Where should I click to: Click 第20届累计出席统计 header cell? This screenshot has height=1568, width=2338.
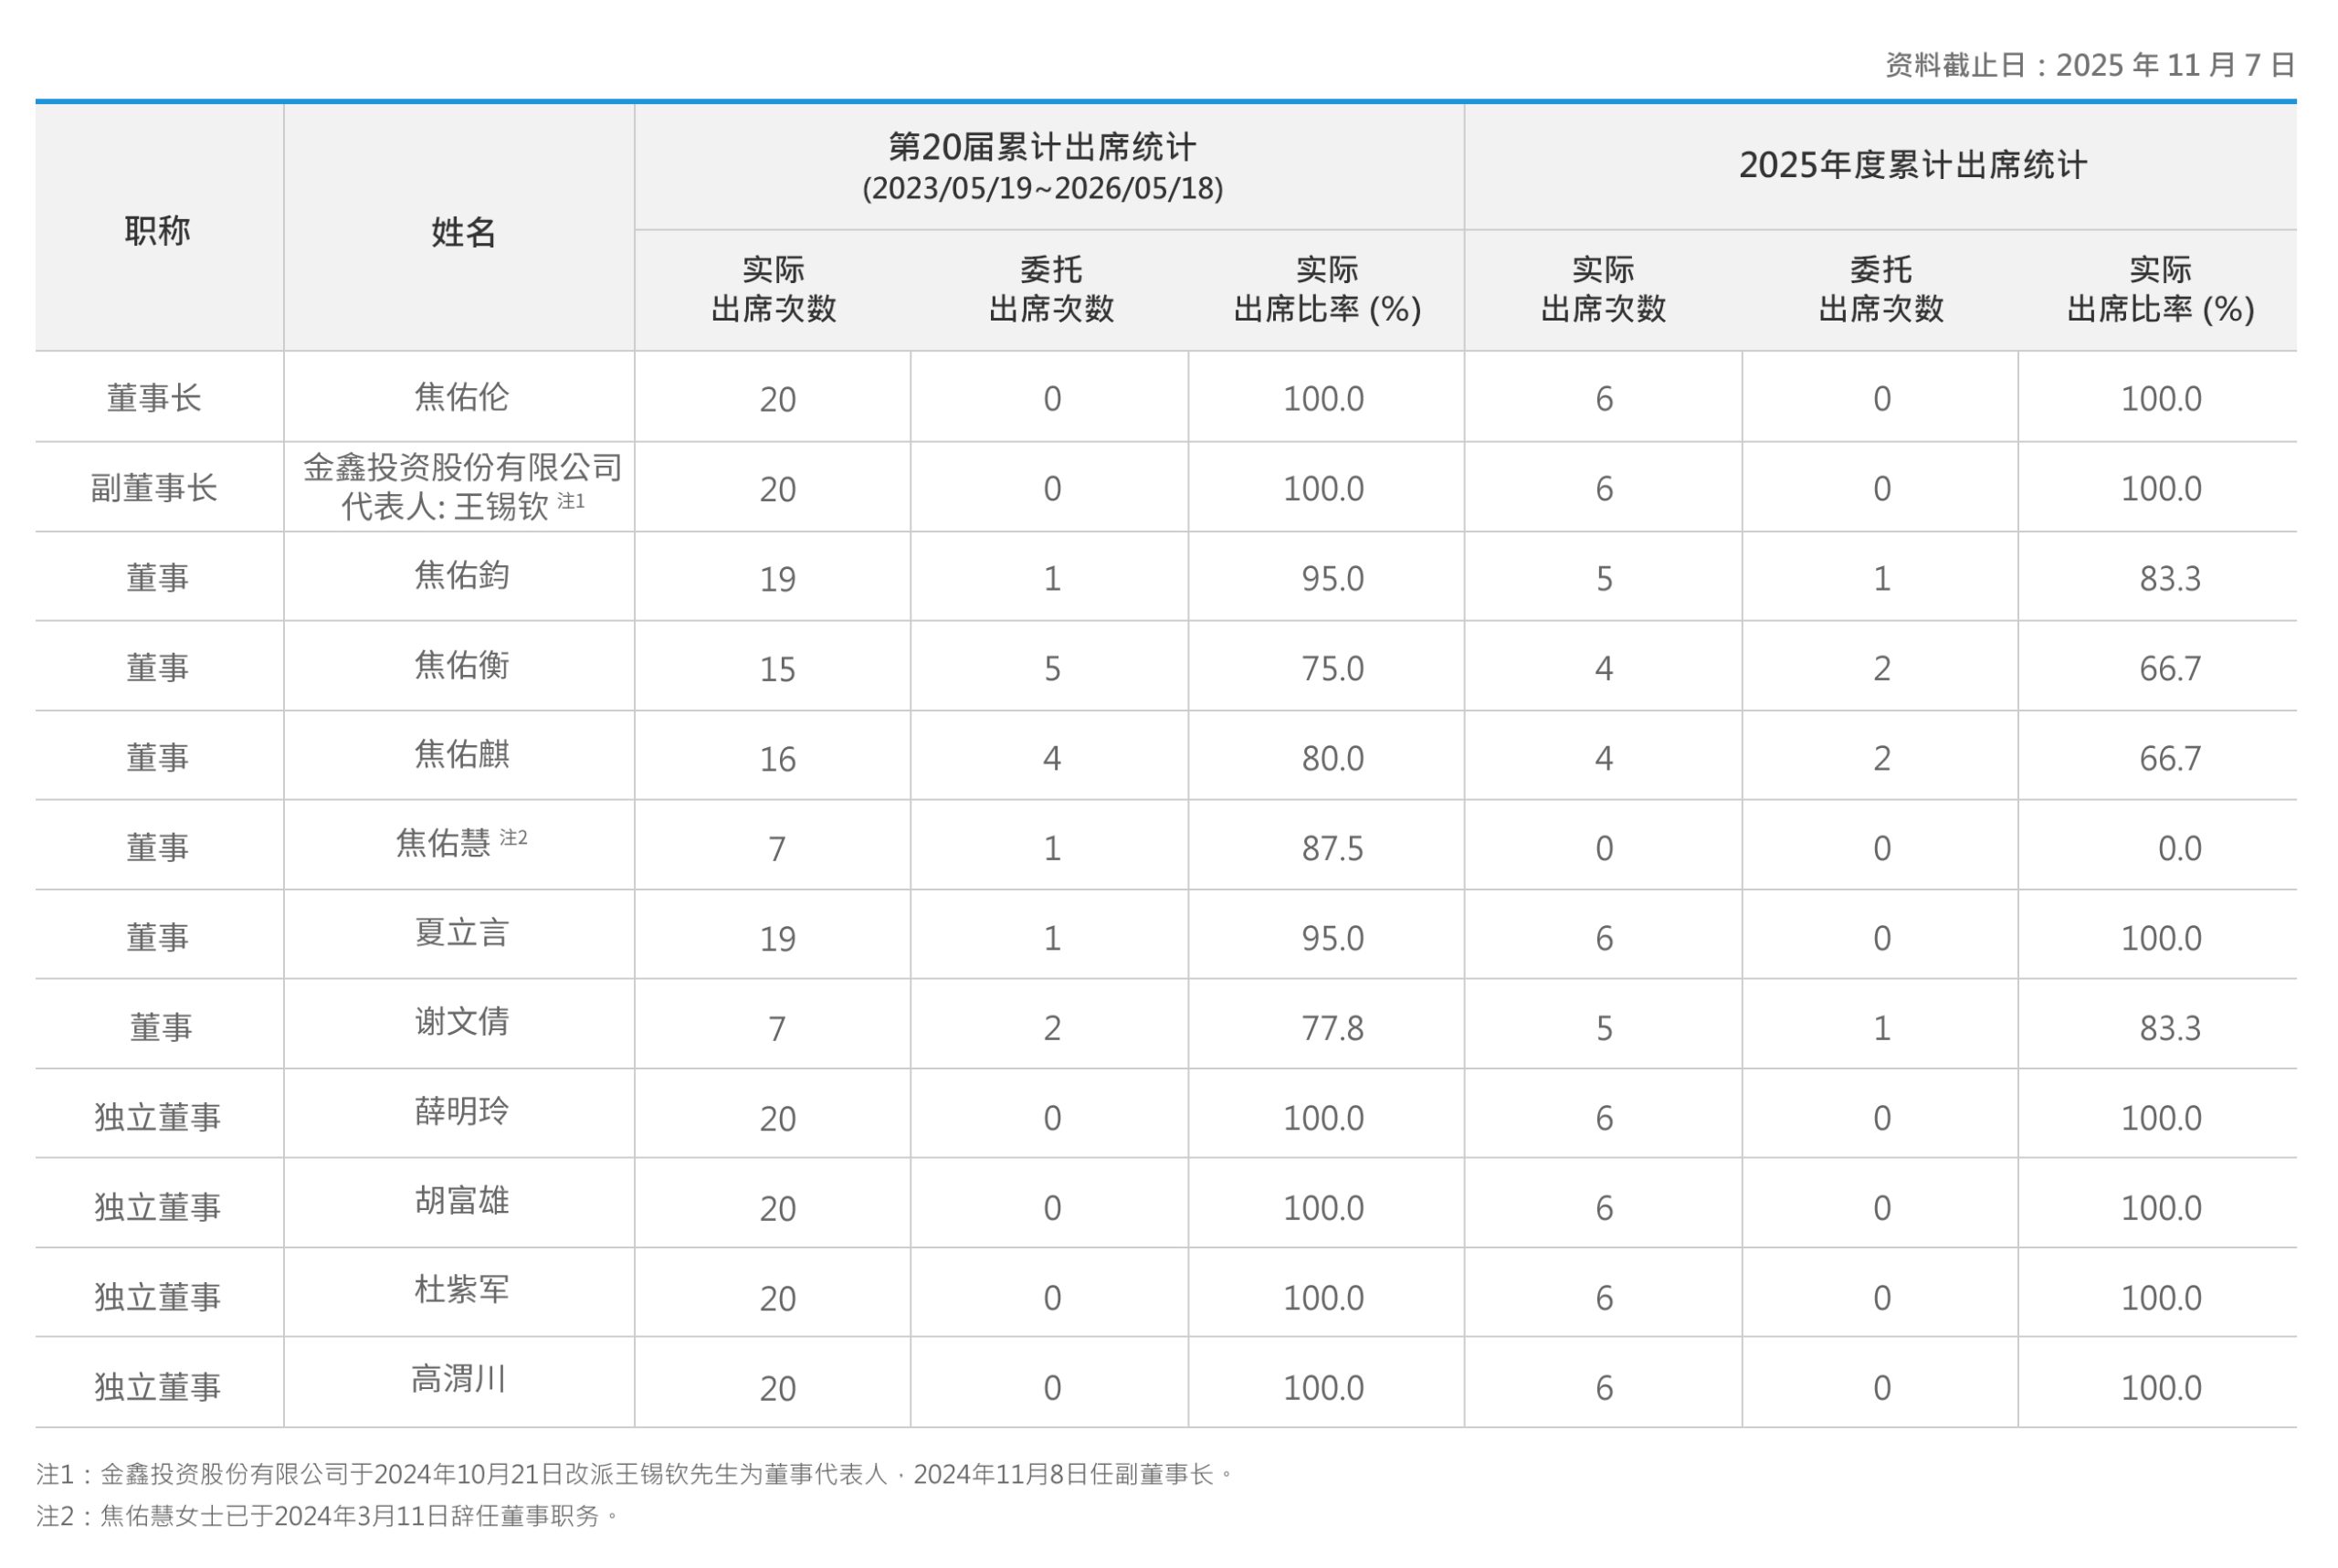(x=1042, y=148)
